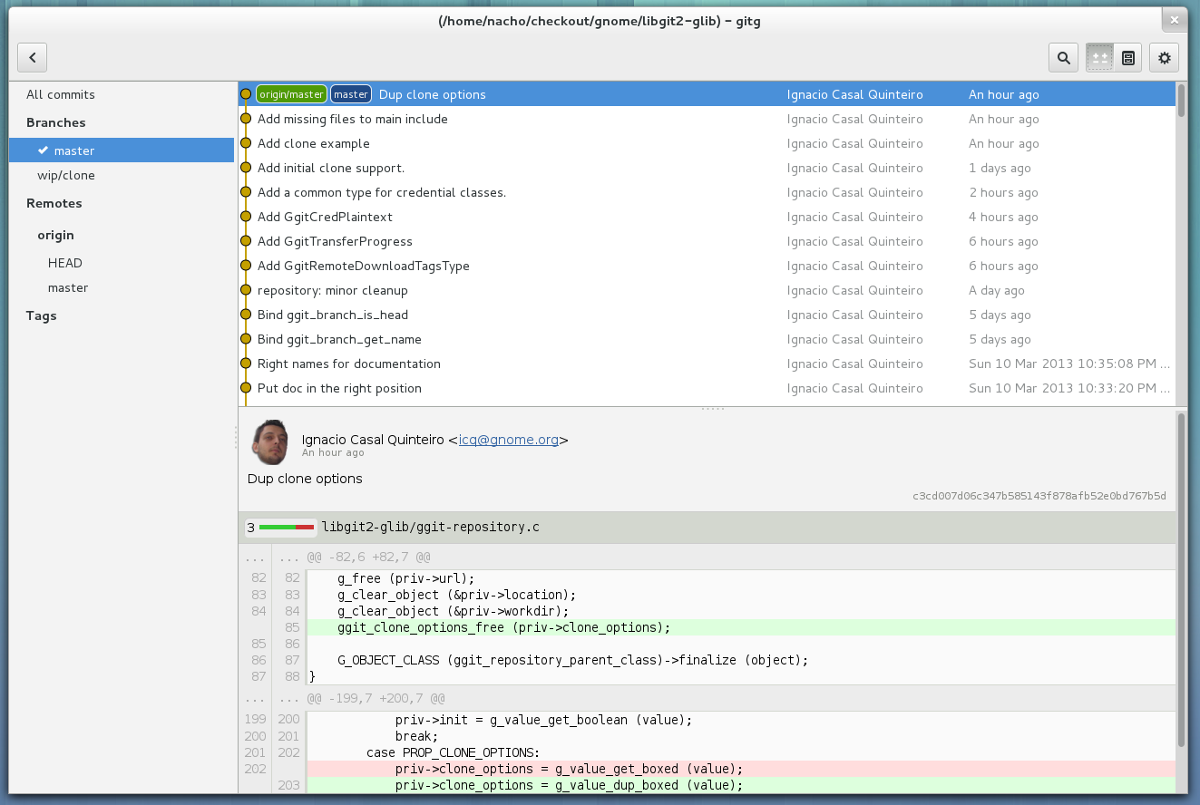Click the master branch badge on commit

[350, 94]
